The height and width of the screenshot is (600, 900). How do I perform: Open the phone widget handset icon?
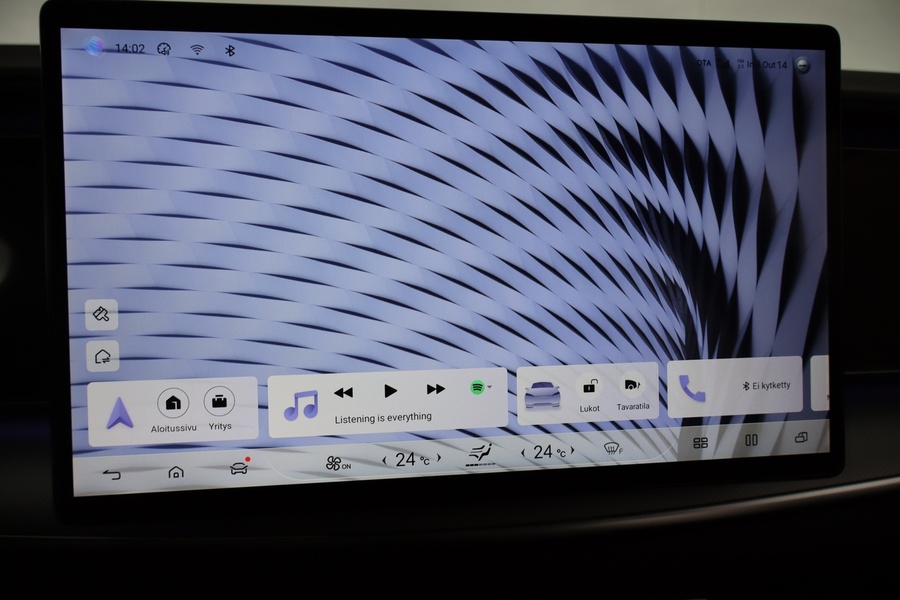point(692,388)
